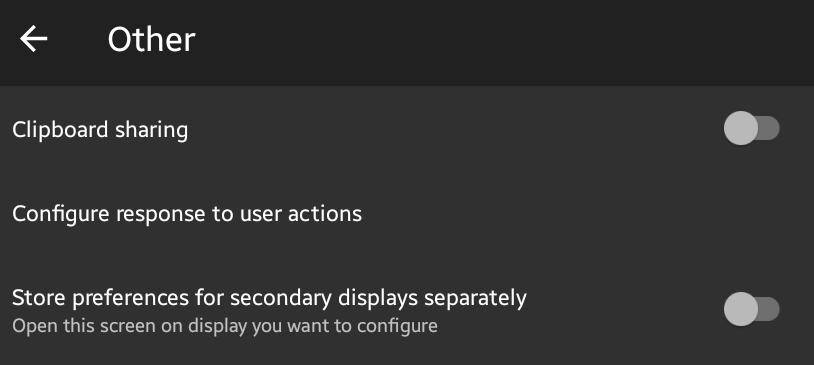Click the word 'Configure' in second setting
814x365 pixels.
(61, 214)
